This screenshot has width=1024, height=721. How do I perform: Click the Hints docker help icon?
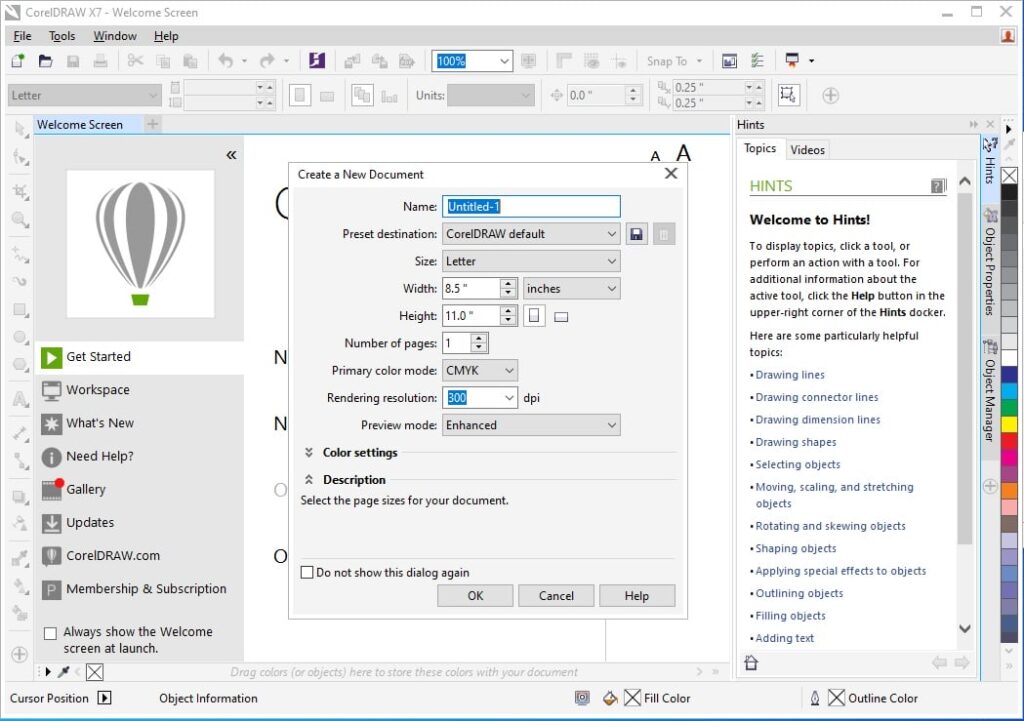point(938,186)
